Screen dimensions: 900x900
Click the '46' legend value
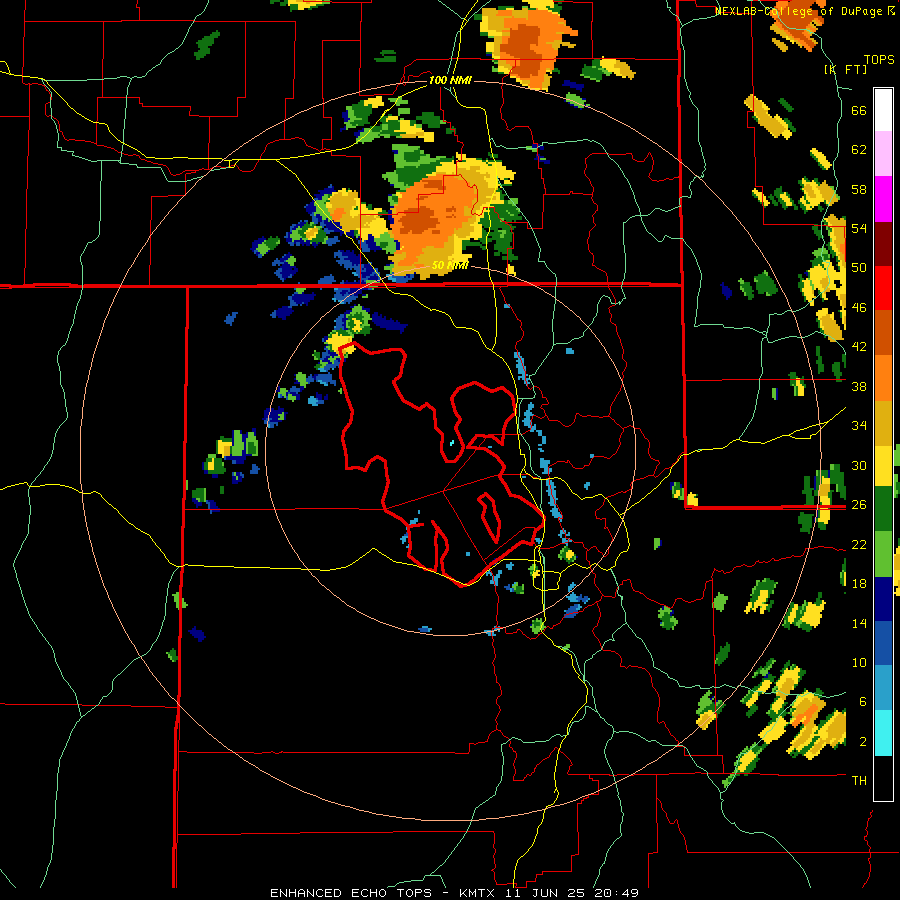(x=859, y=308)
